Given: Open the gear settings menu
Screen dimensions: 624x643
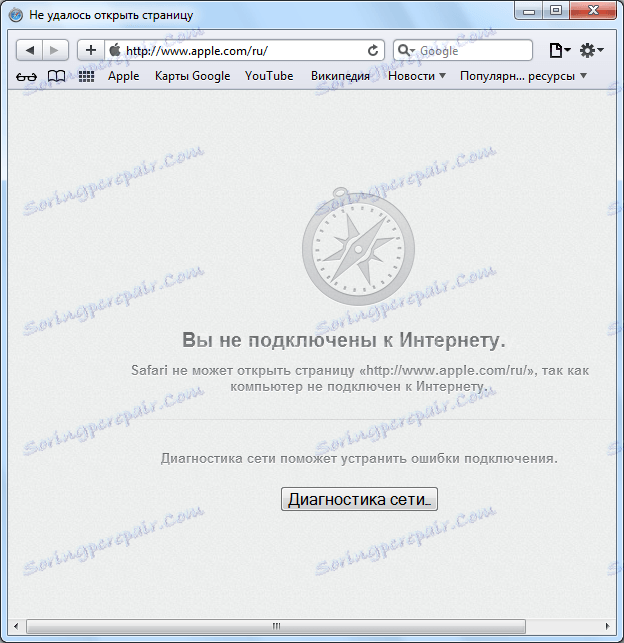Looking at the screenshot, I should [591, 50].
